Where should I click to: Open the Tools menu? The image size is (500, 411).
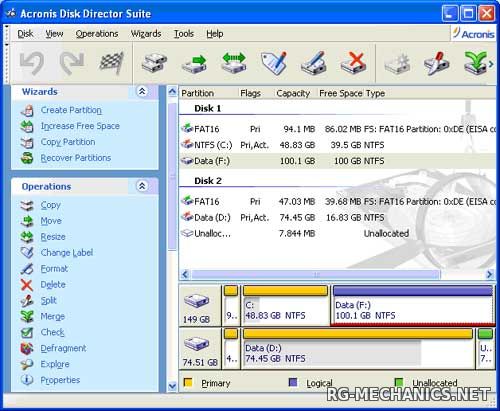tap(184, 34)
